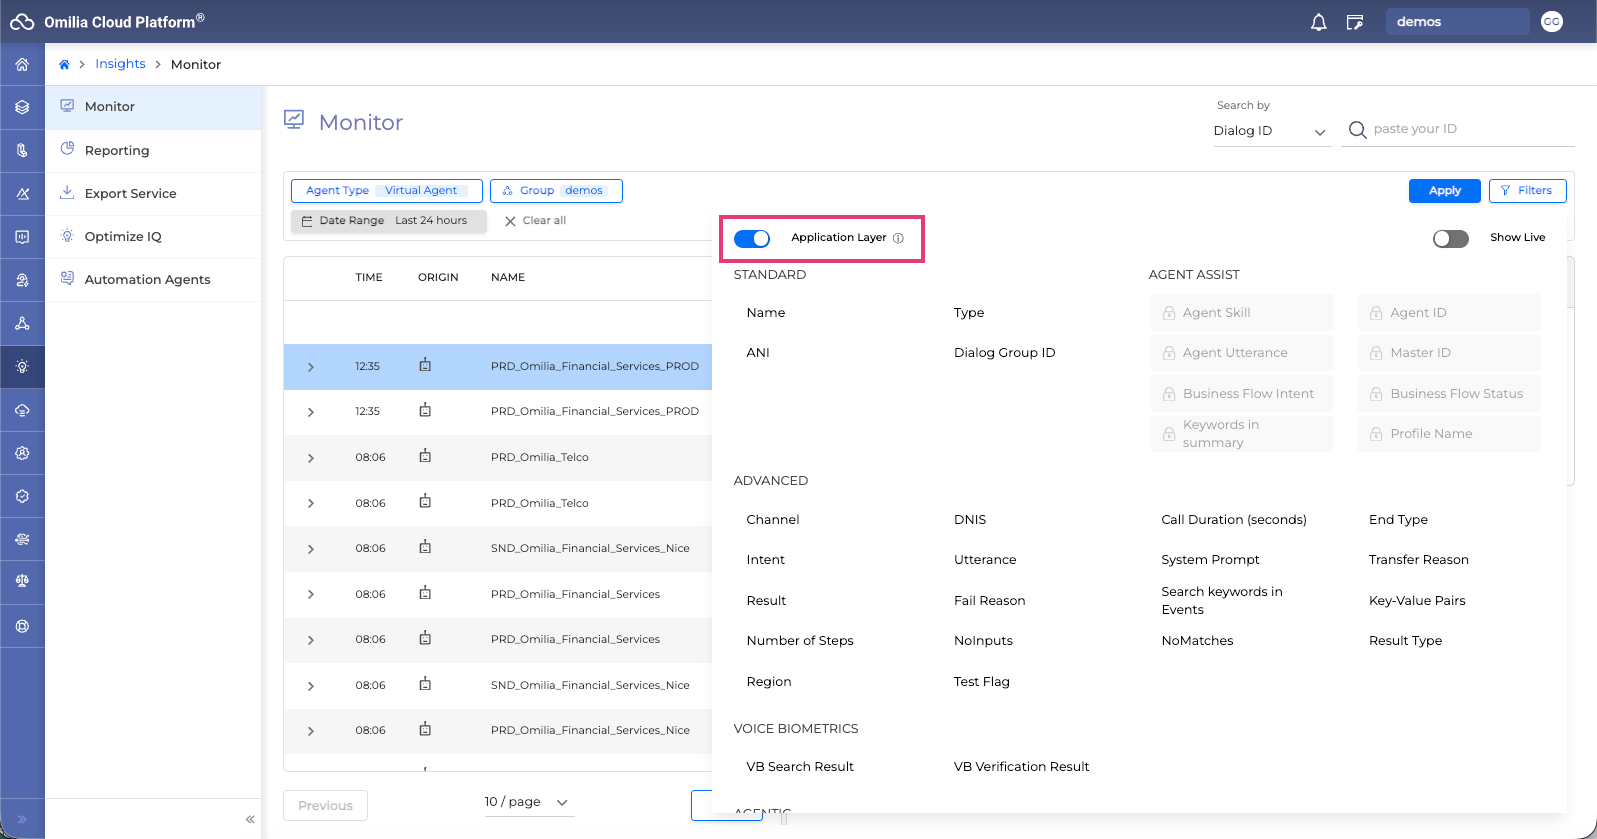Expand the left rail with double-arrow icon
Viewport: 1597px width, 839px height.
coord(22,819)
